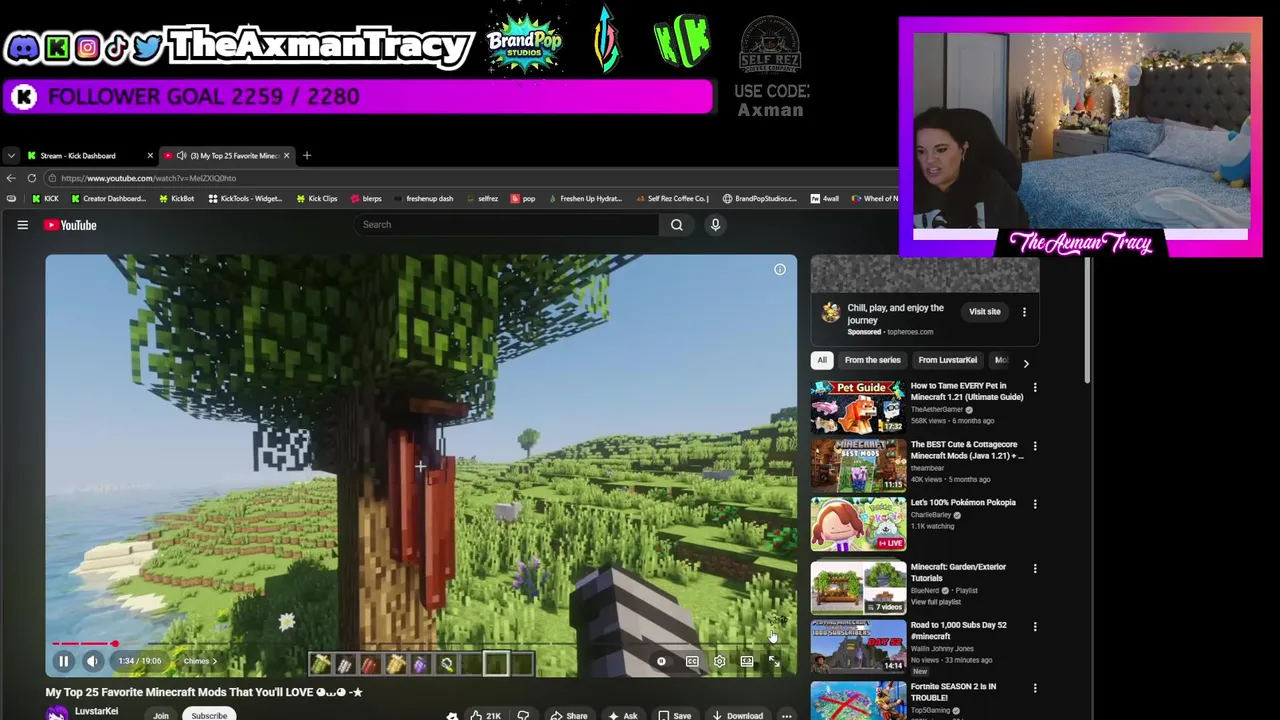The image size is (1280, 720).
Task: Open the Kick Clips bookmark
Action: coord(317,199)
